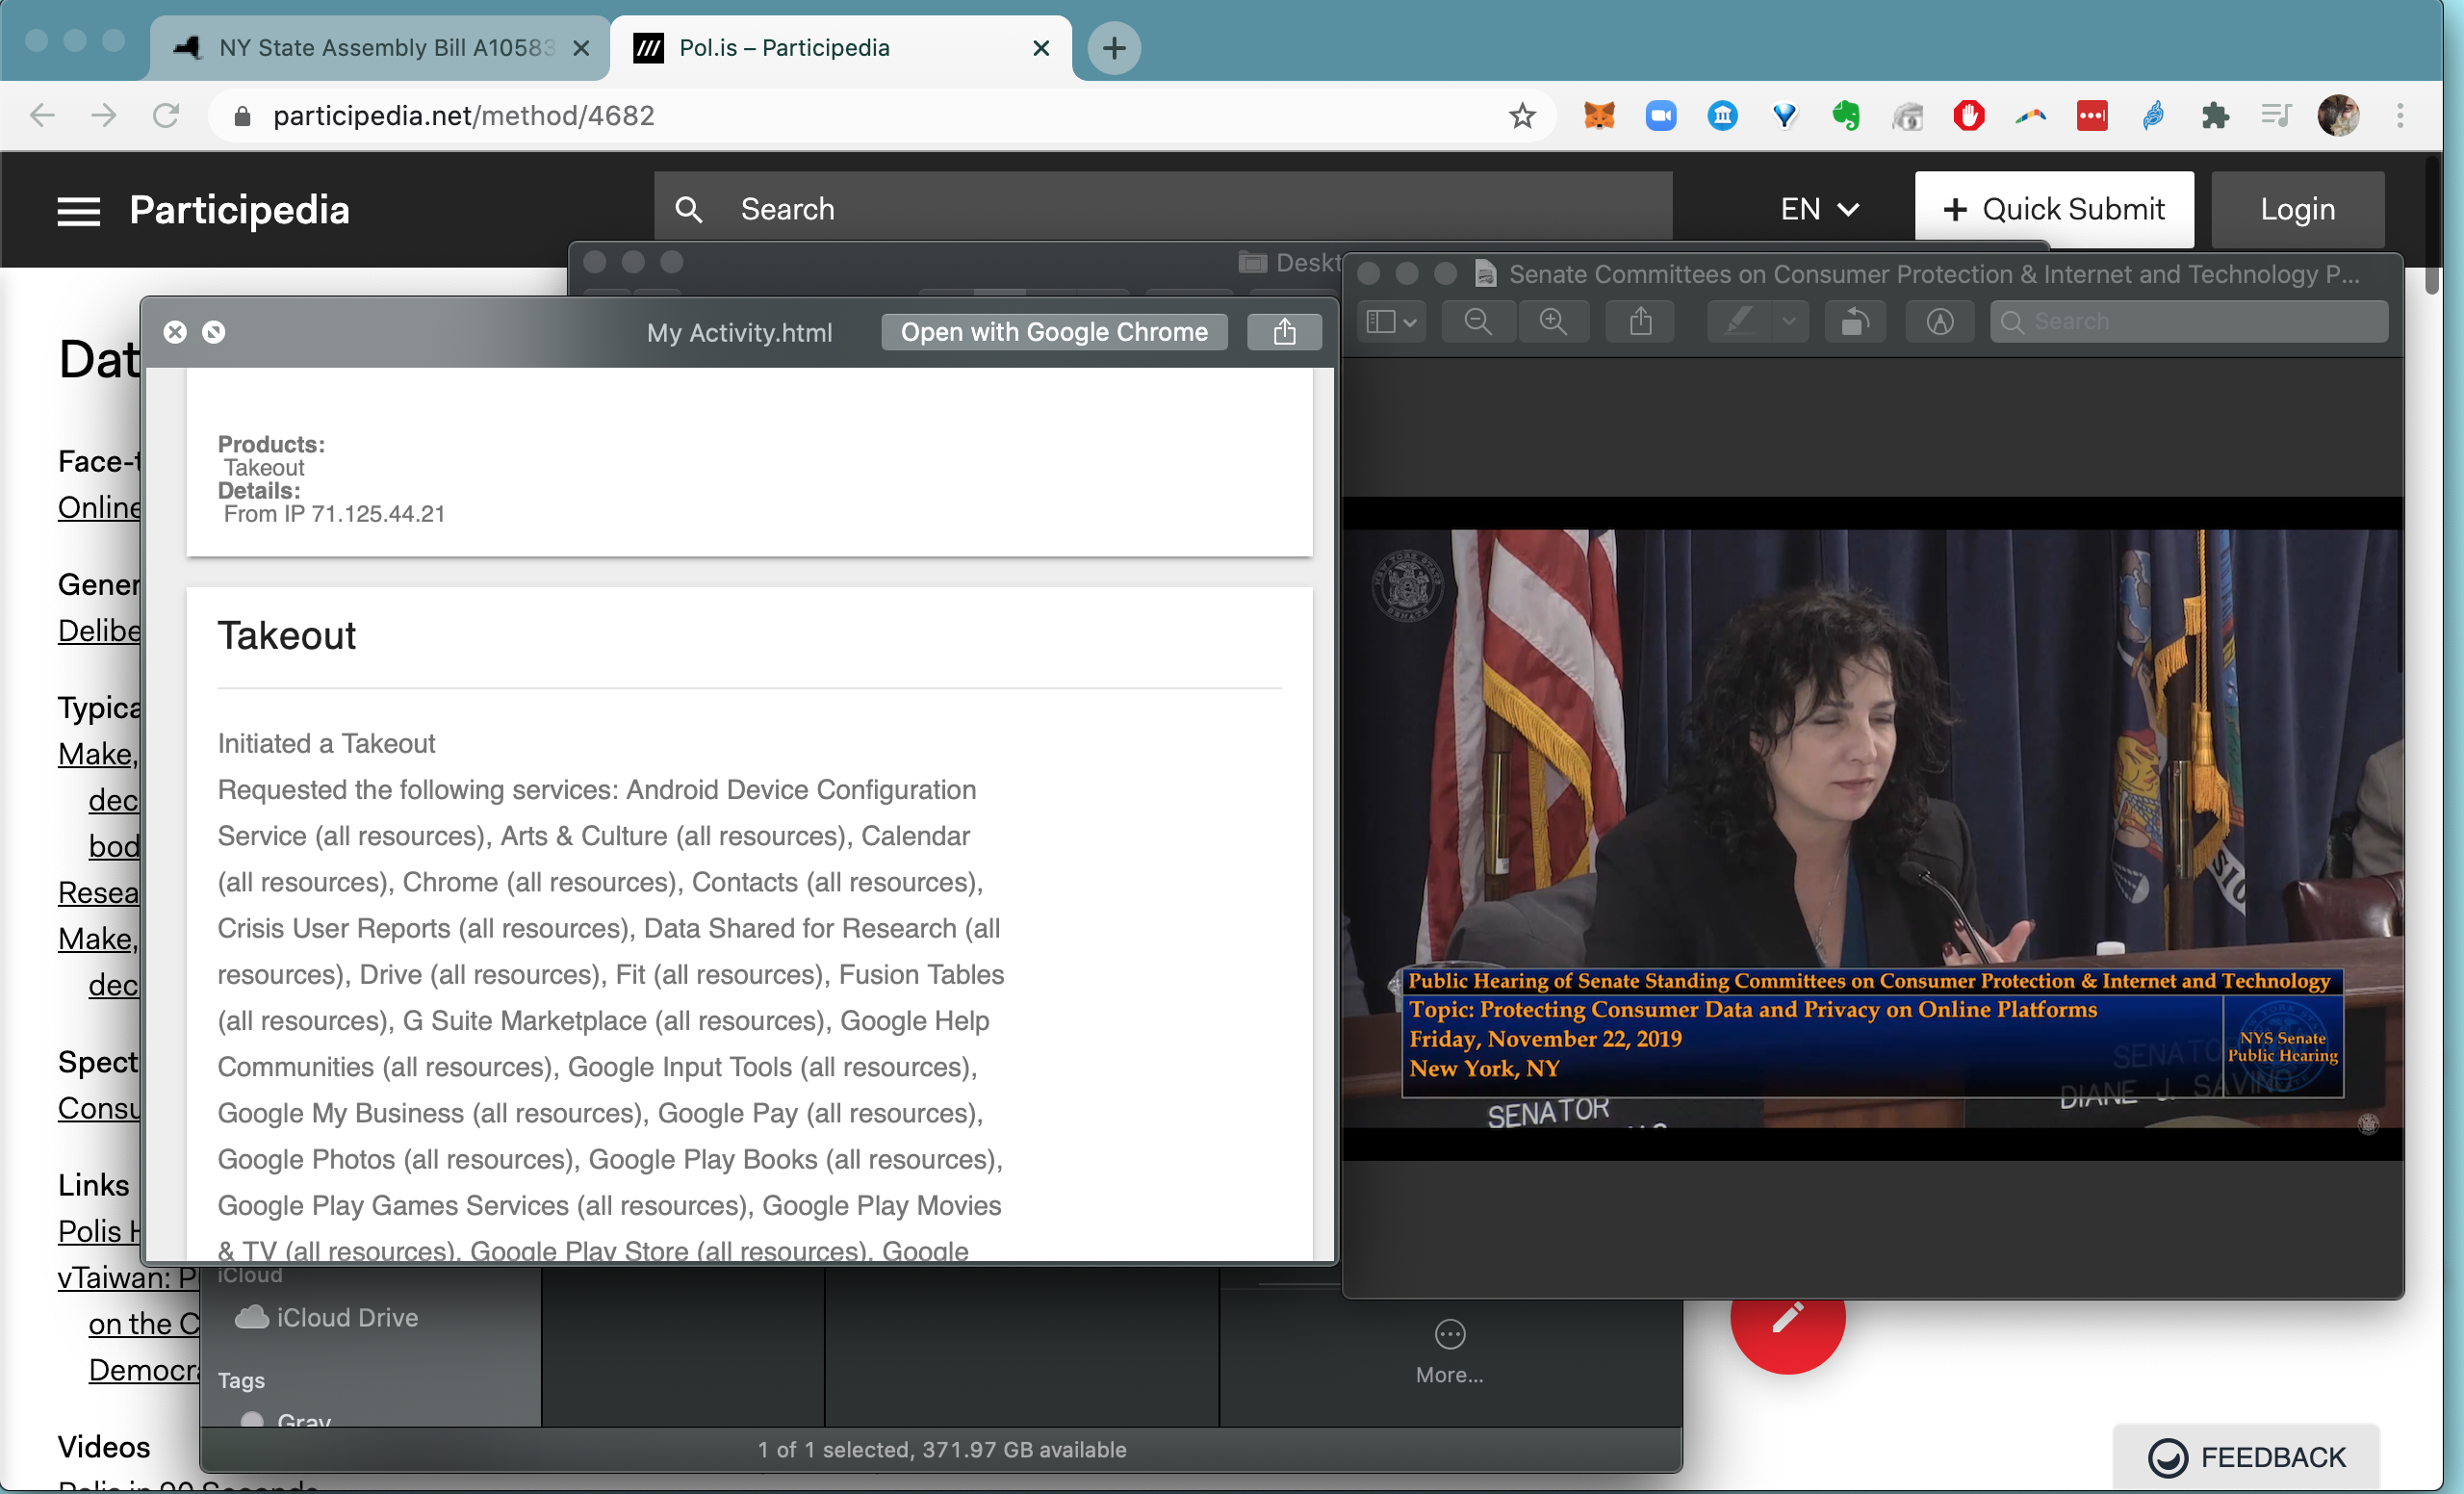Image resolution: width=2464 pixels, height=1494 pixels.
Task: Open Participedia hamburger menu
Action: (x=78, y=210)
